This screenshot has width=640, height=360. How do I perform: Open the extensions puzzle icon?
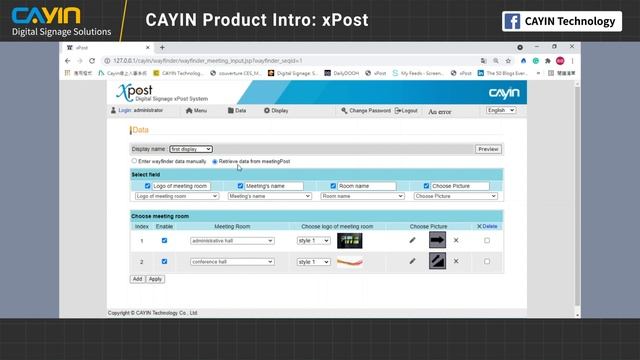tap(548, 61)
